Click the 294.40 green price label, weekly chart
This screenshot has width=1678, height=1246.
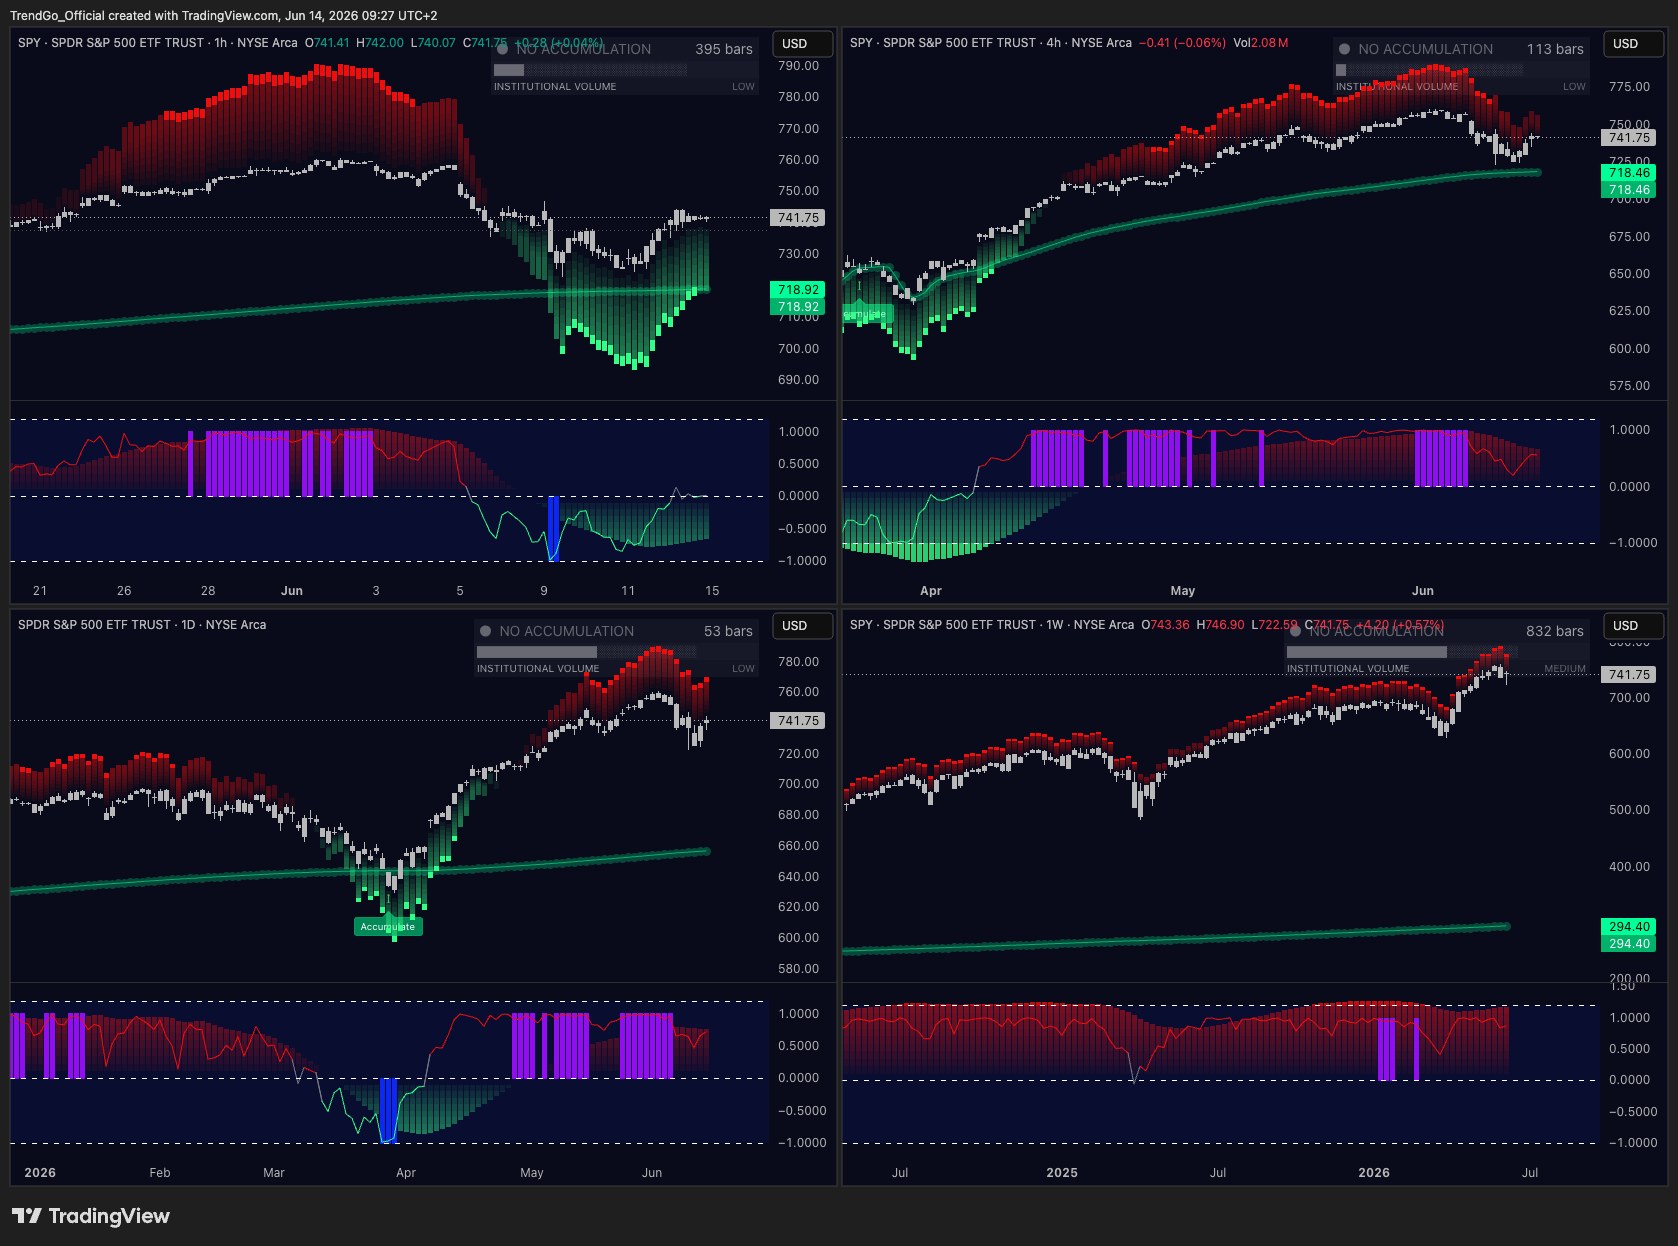coord(1629,927)
